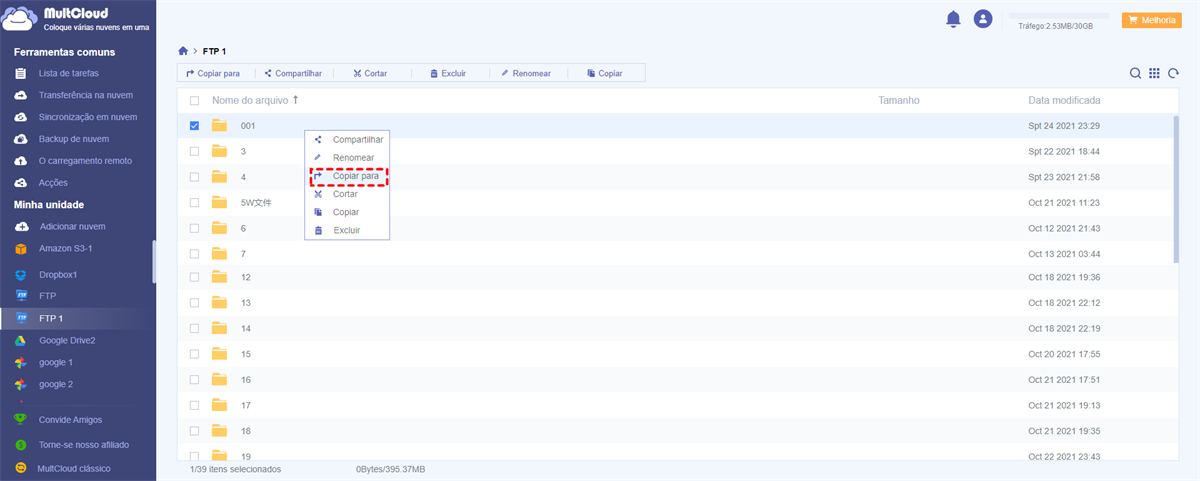Open the FTP drive in the sidebar
This screenshot has width=1200, height=481.
(76, 296)
